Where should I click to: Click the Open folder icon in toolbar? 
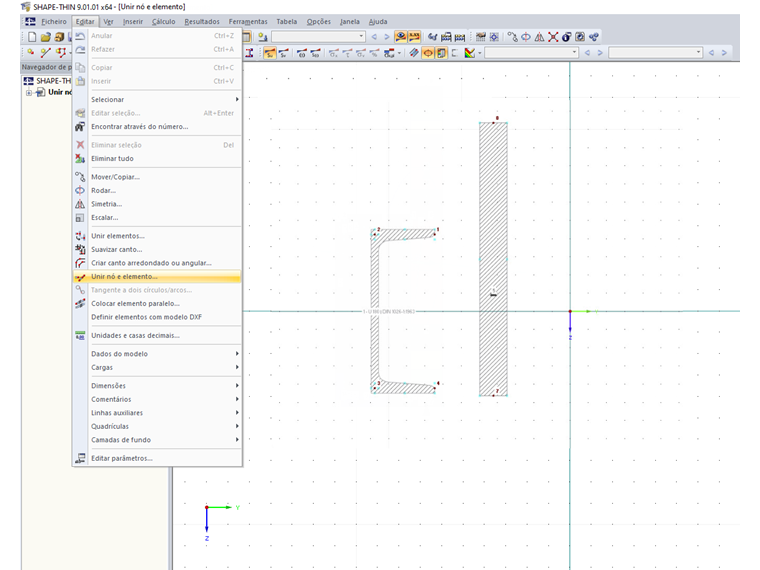46,37
